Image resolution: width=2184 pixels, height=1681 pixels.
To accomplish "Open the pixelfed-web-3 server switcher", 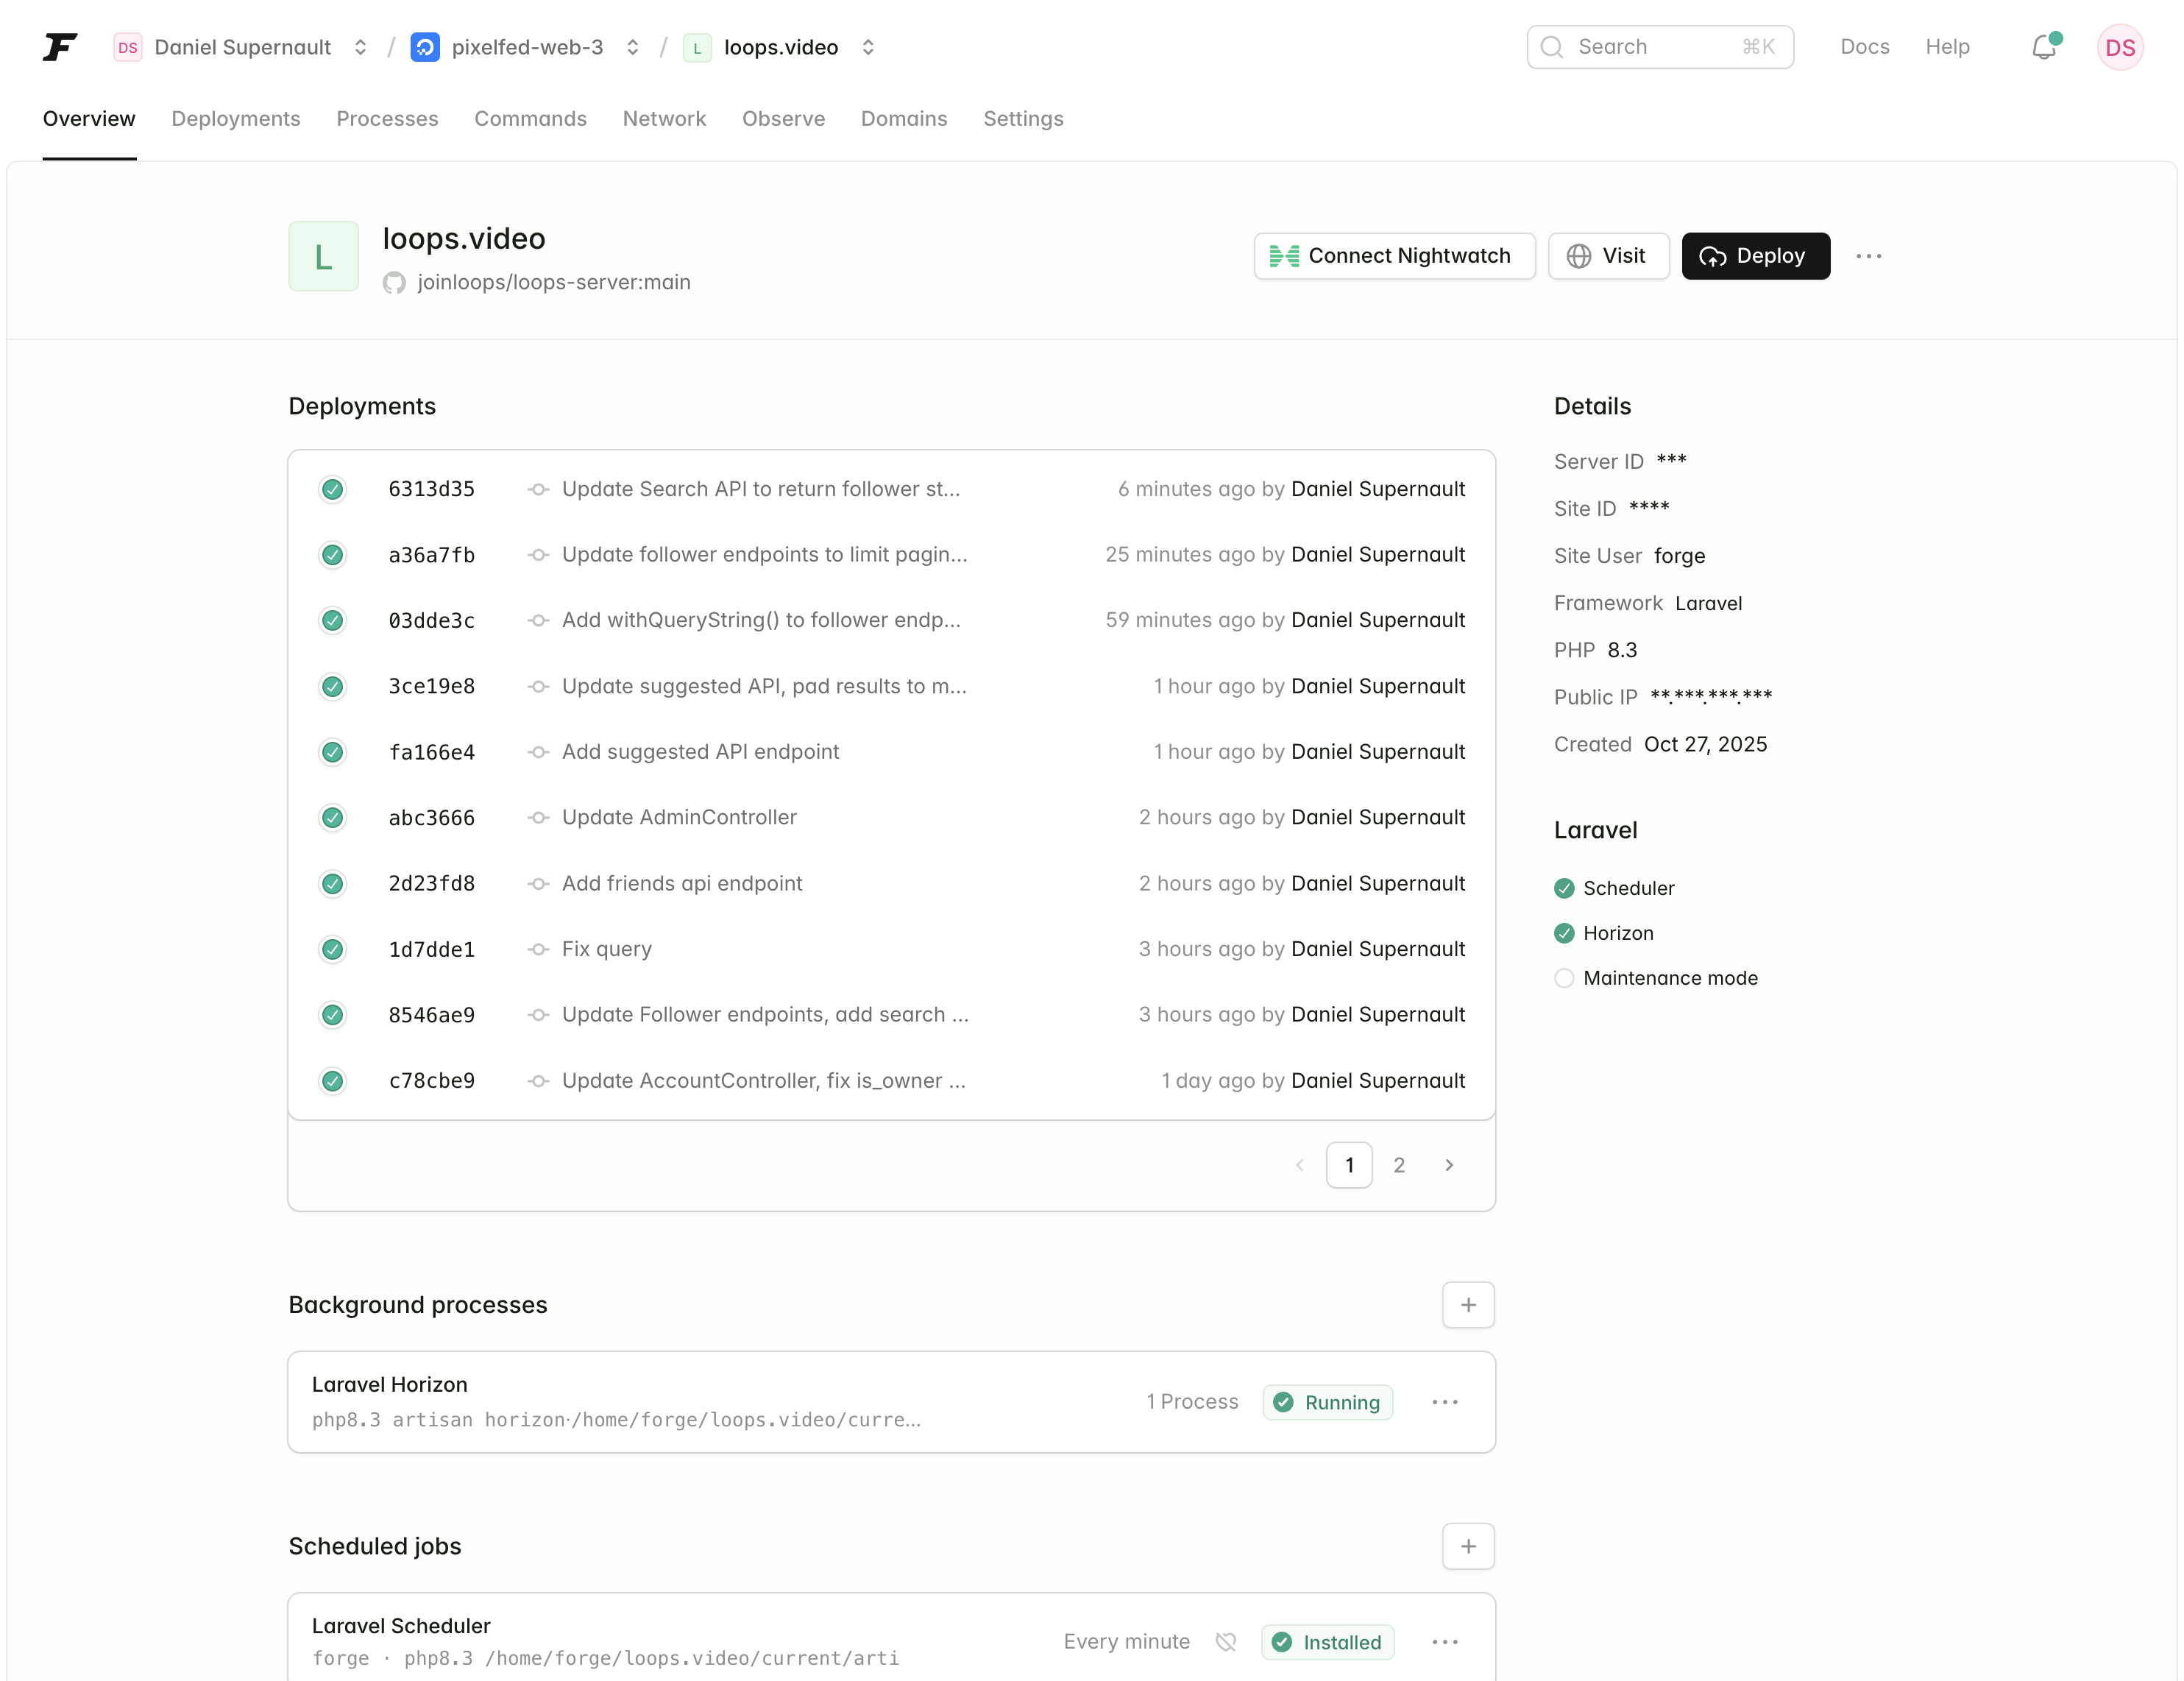I will click(632, 46).
